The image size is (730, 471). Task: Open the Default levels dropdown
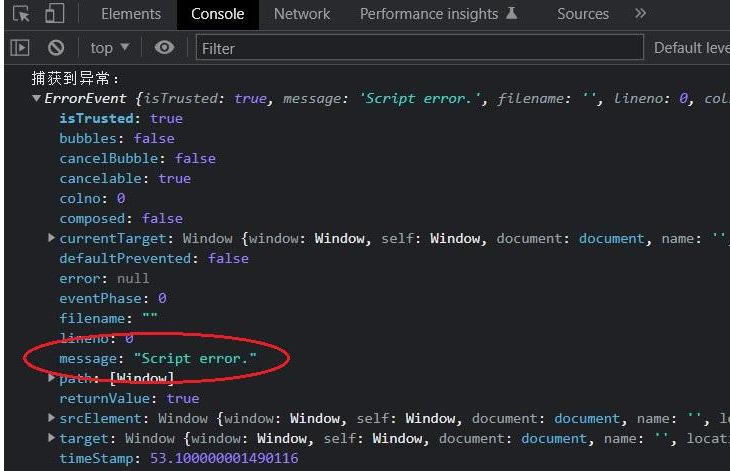(691, 47)
